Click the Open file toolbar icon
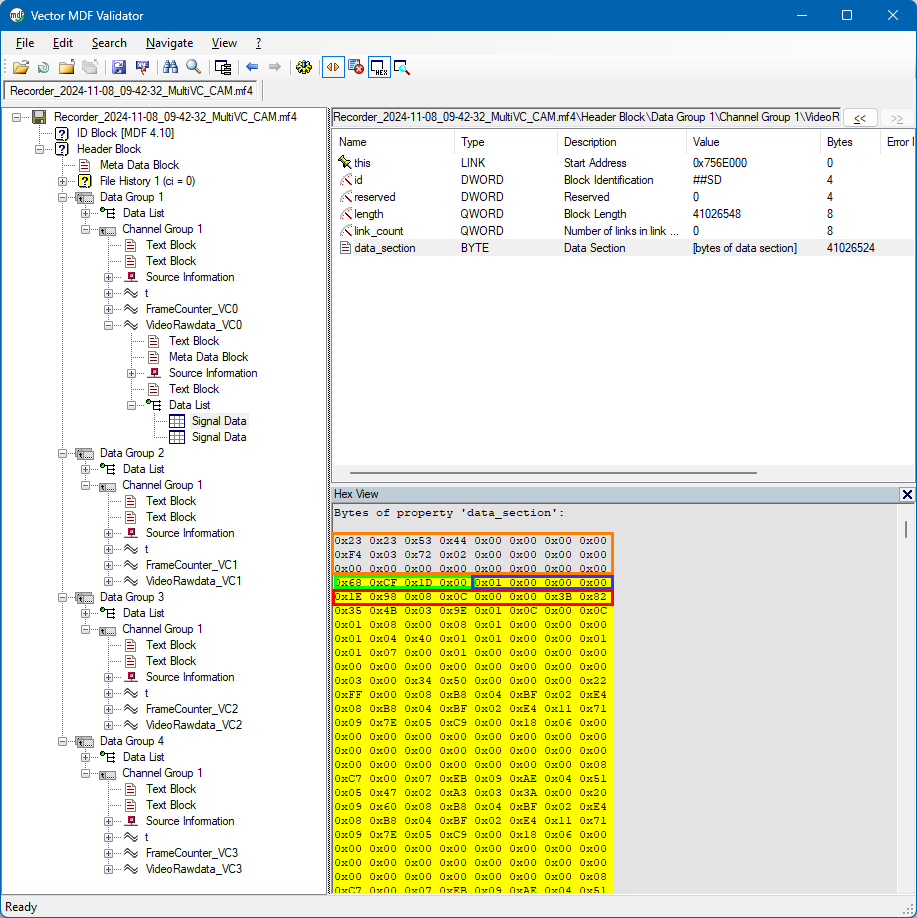 point(20,67)
